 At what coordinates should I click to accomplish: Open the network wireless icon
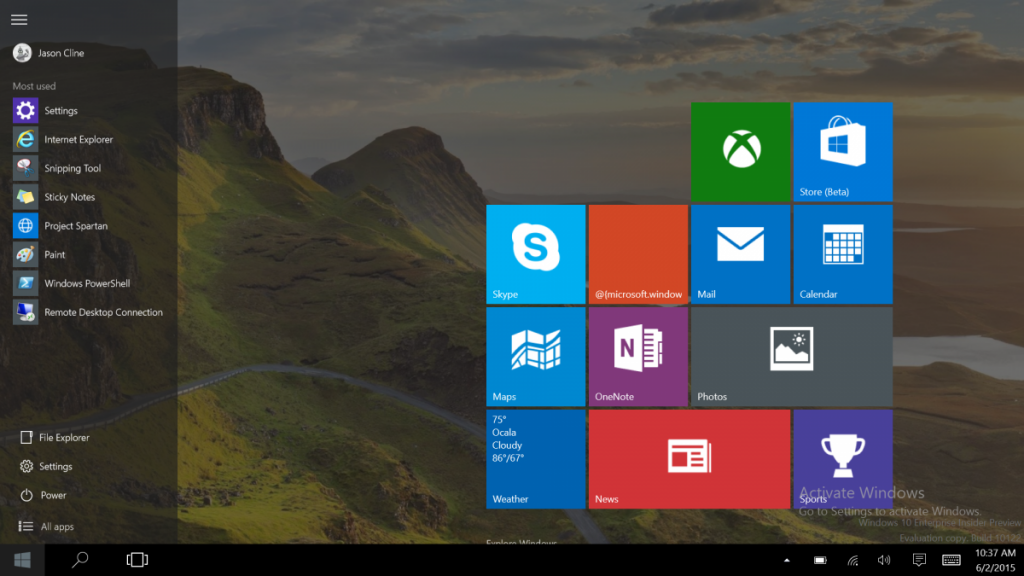click(x=853, y=560)
